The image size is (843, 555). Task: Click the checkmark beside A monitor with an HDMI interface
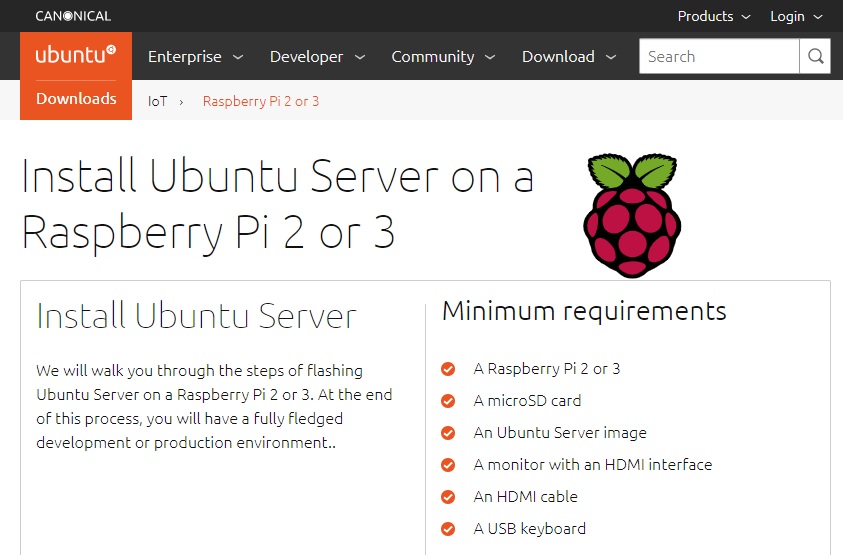(x=448, y=465)
